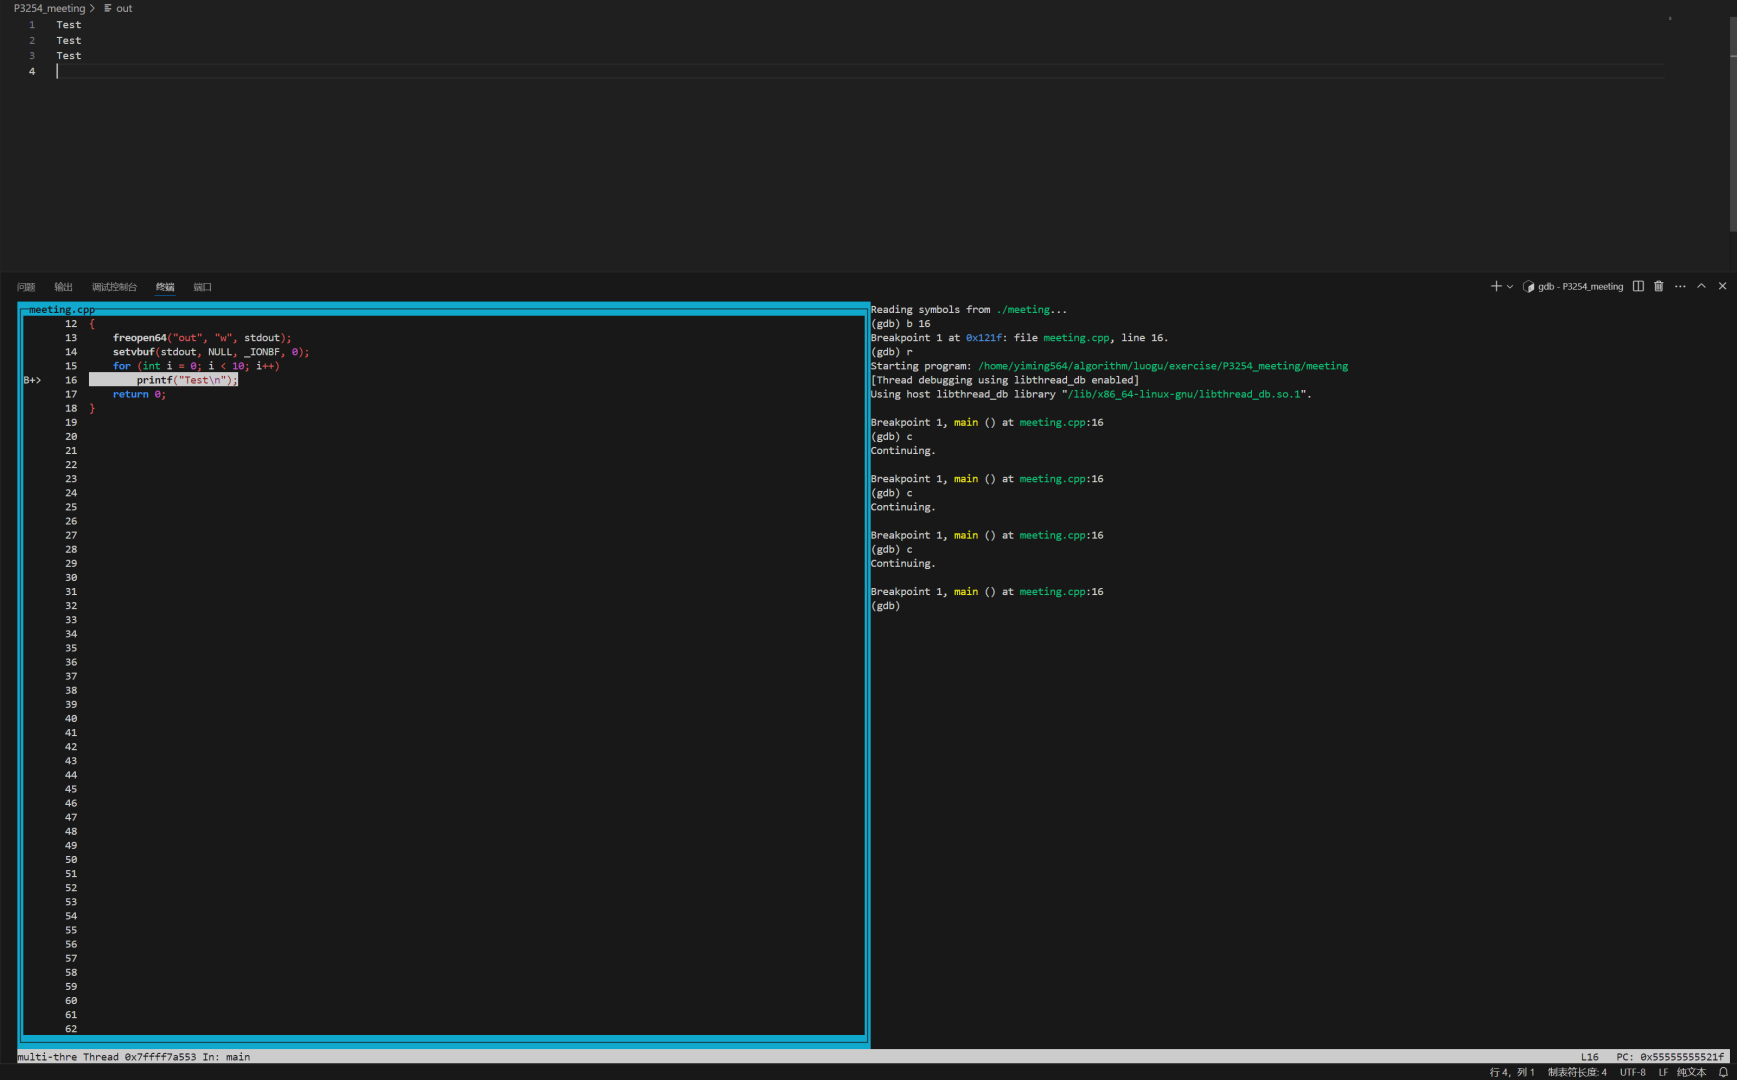Click PC: 0x55555555521f in status line
The width and height of the screenshot is (1737, 1080).
(1670, 1057)
